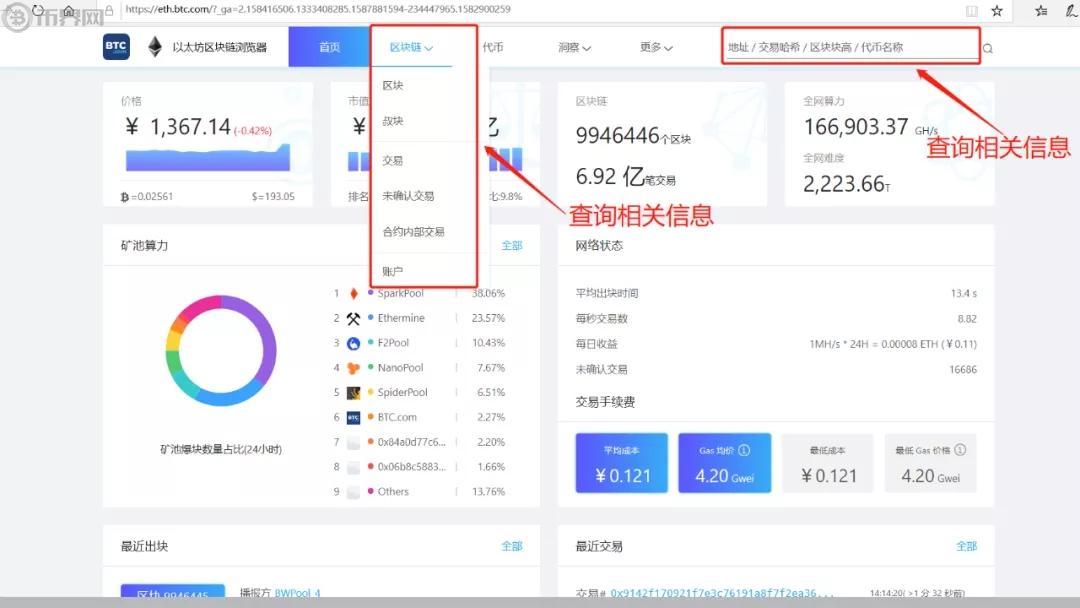This screenshot has width=1080, height=608.
Task: Click 全部 link in 最近交易 panel
Action: tap(966, 546)
